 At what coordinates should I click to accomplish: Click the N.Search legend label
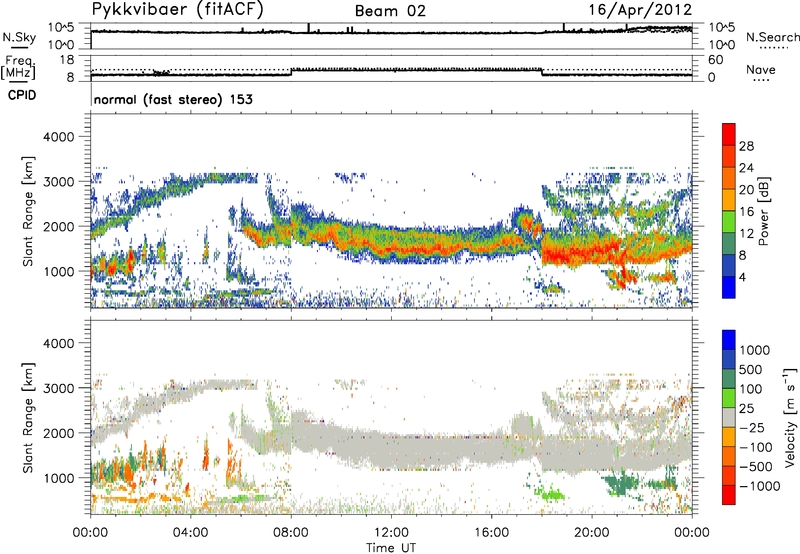tap(772, 37)
